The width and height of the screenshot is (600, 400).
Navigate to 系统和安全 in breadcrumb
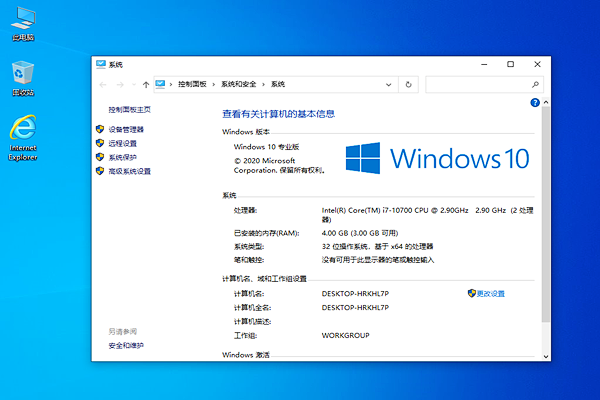pos(238,84)
